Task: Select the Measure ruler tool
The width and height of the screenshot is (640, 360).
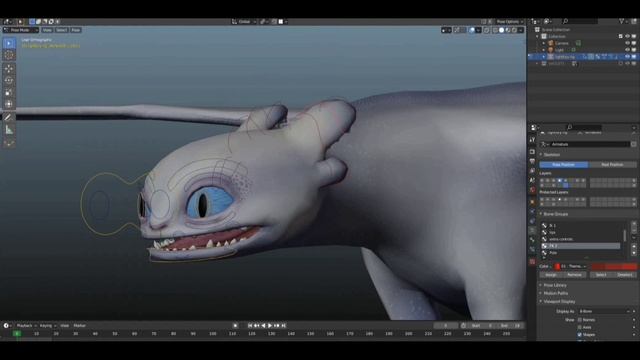Action: 9,130
